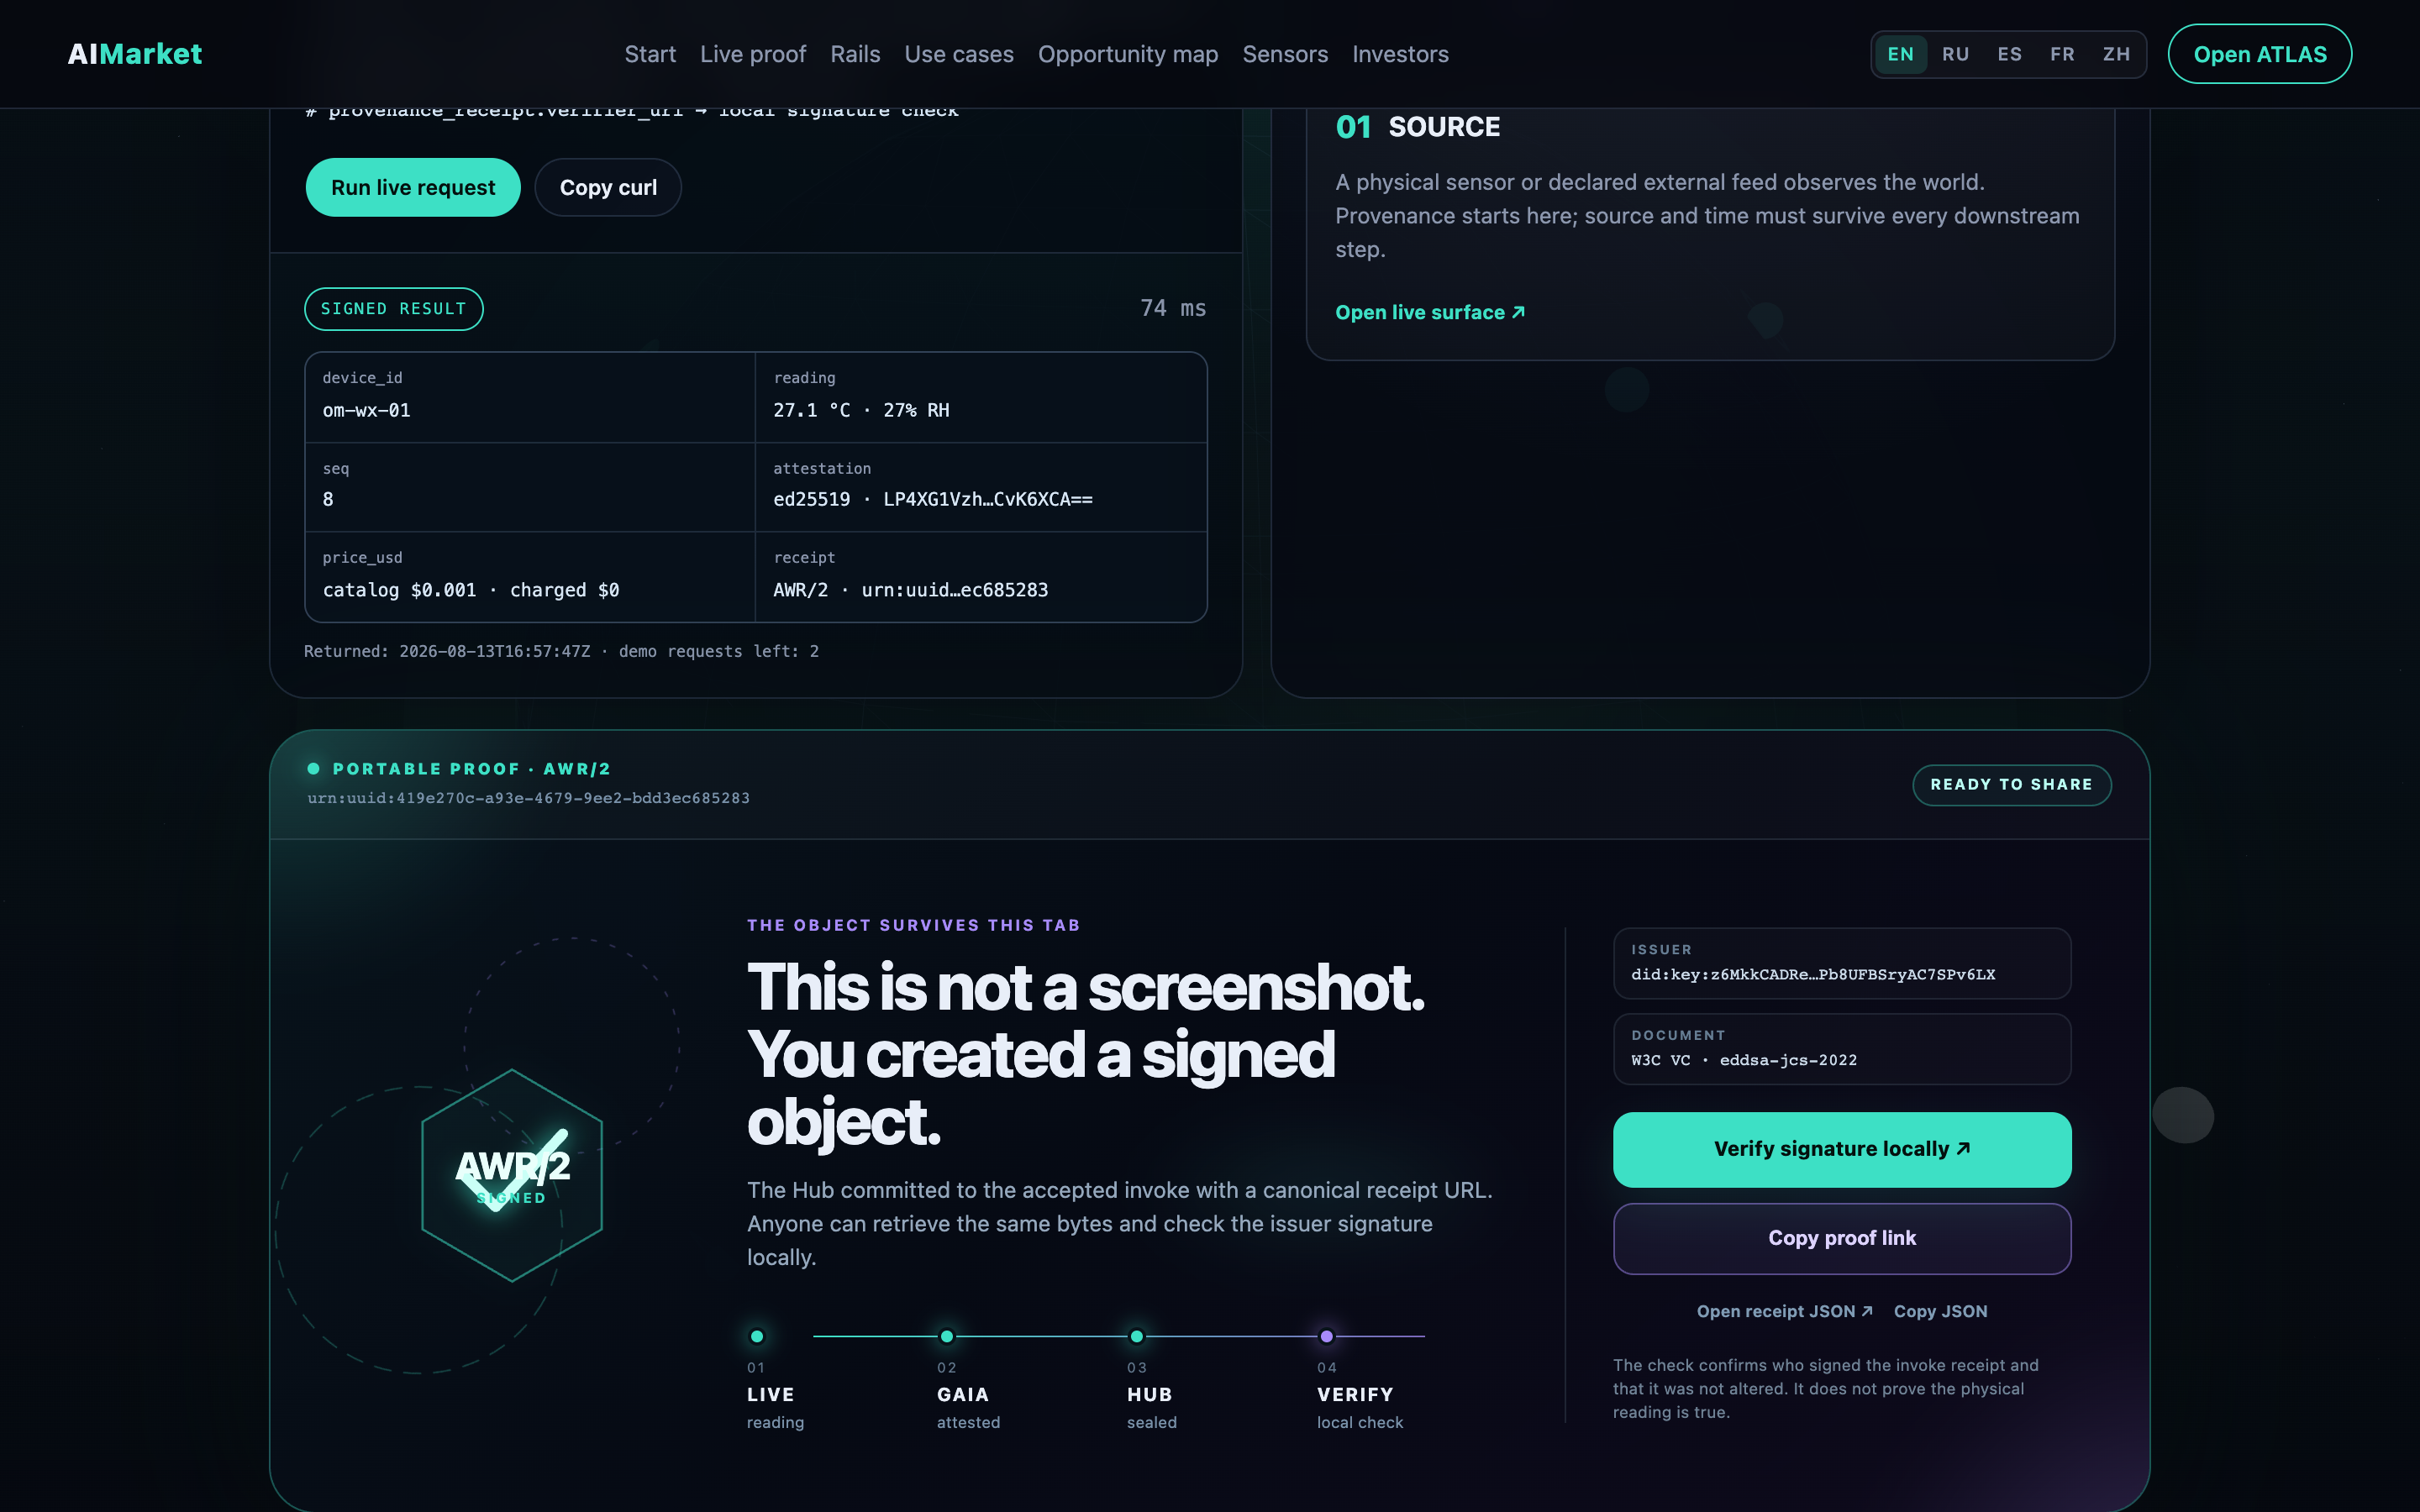Click Copy JSON link
The image size is (2420, 1512).
click(1940, 1311)
